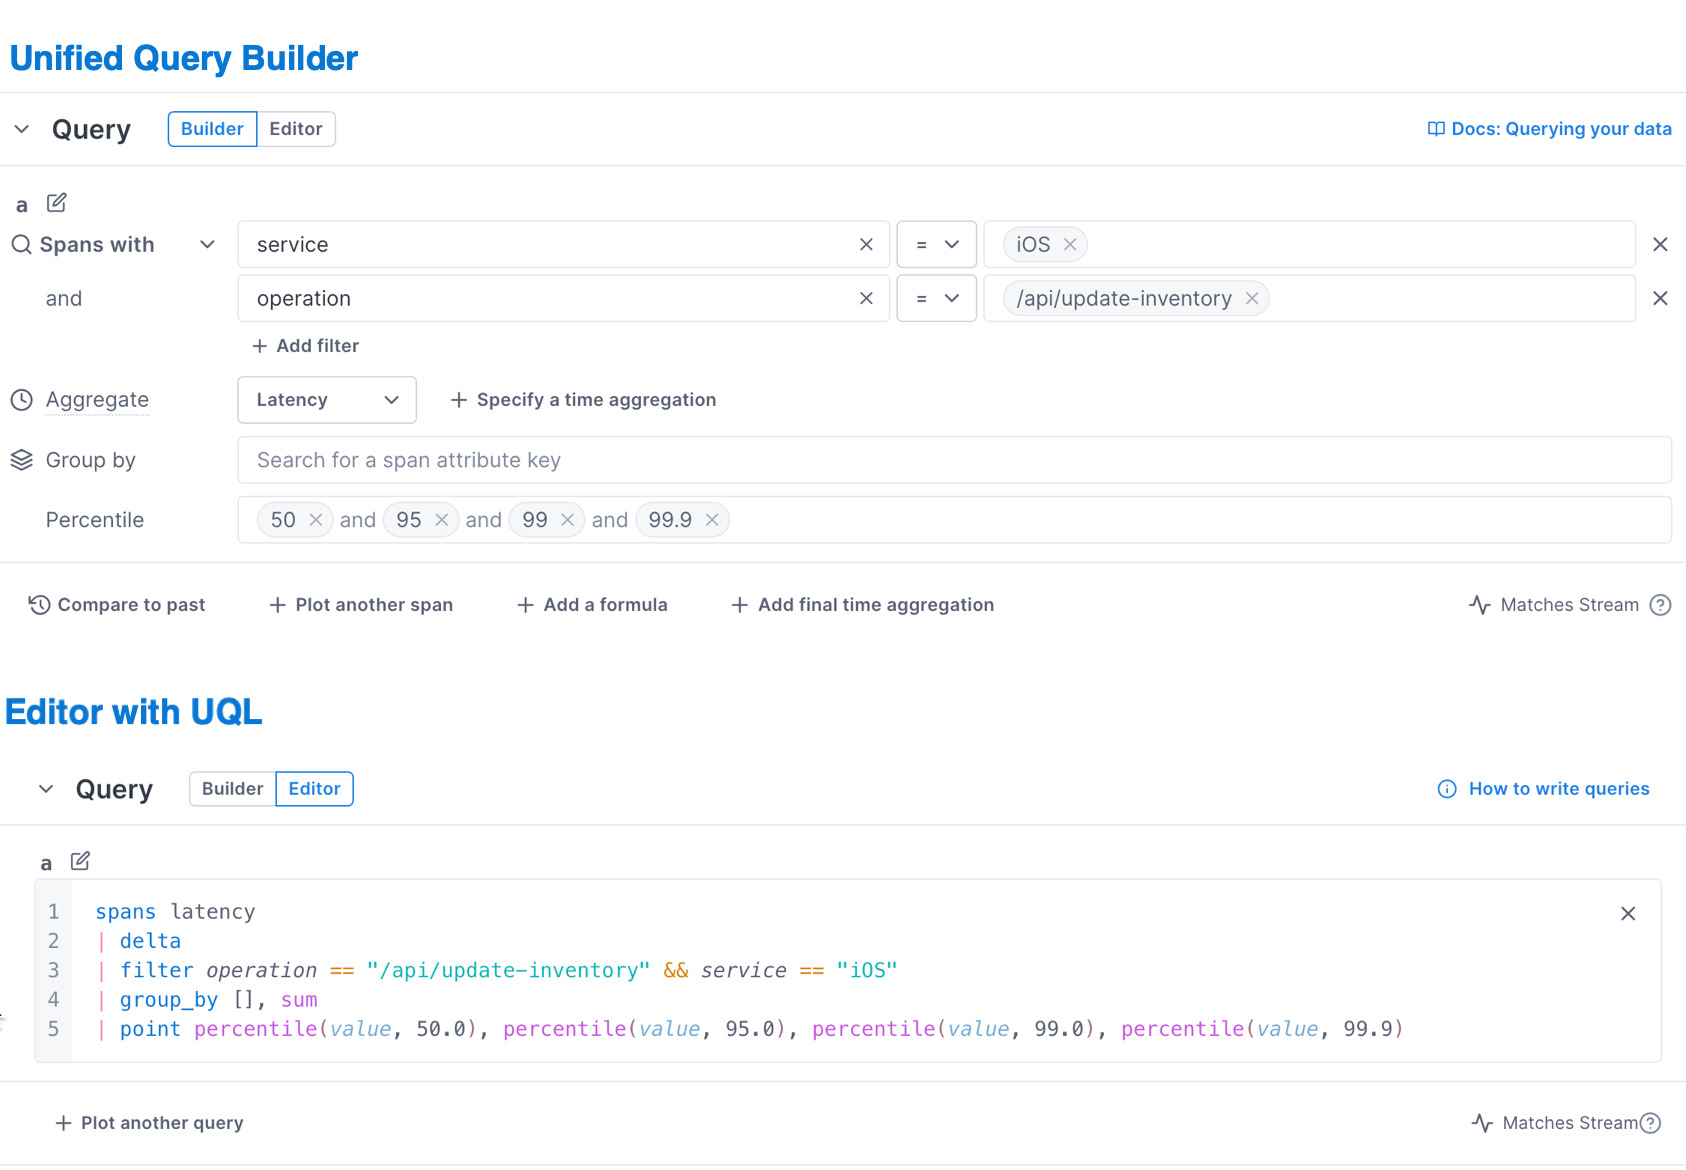The width and height of the screenshot is (1686, 1170).
Task: Click the info icon next to How to write queries
Action: point(1446,788)
